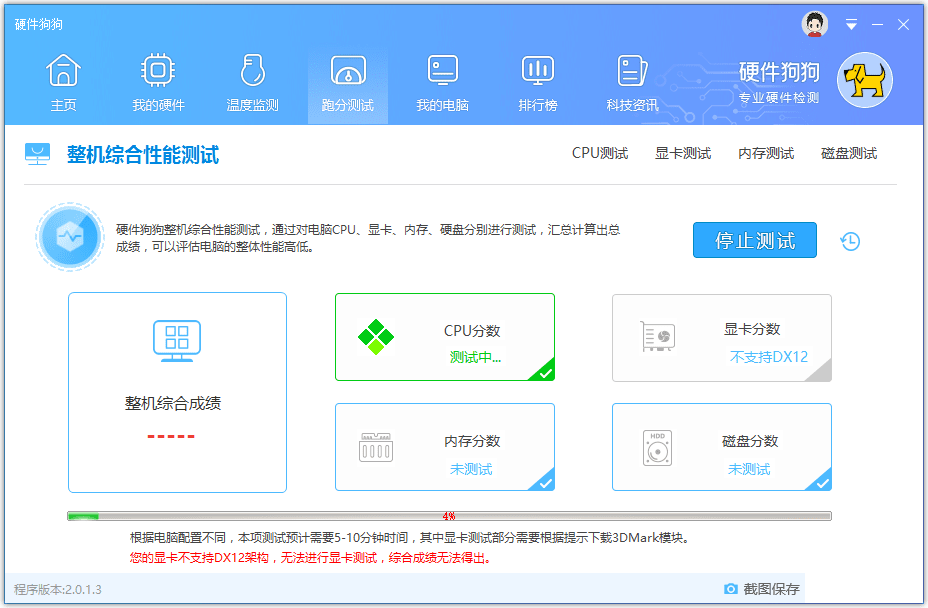
Task: Click the graphics card icon
Action: [658, 336]
